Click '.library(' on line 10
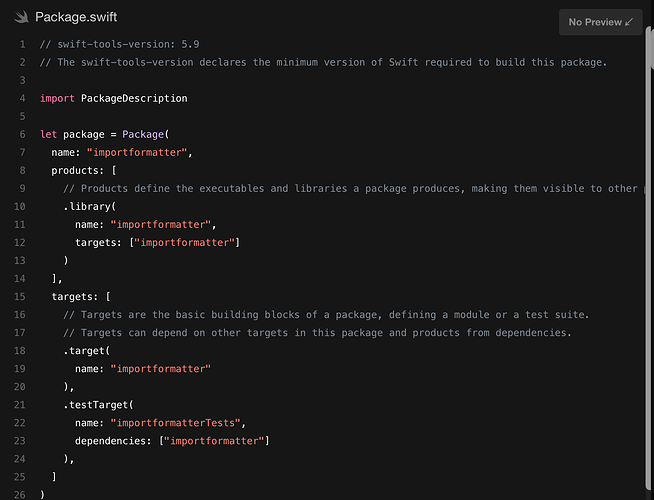 tap(90, 206)
